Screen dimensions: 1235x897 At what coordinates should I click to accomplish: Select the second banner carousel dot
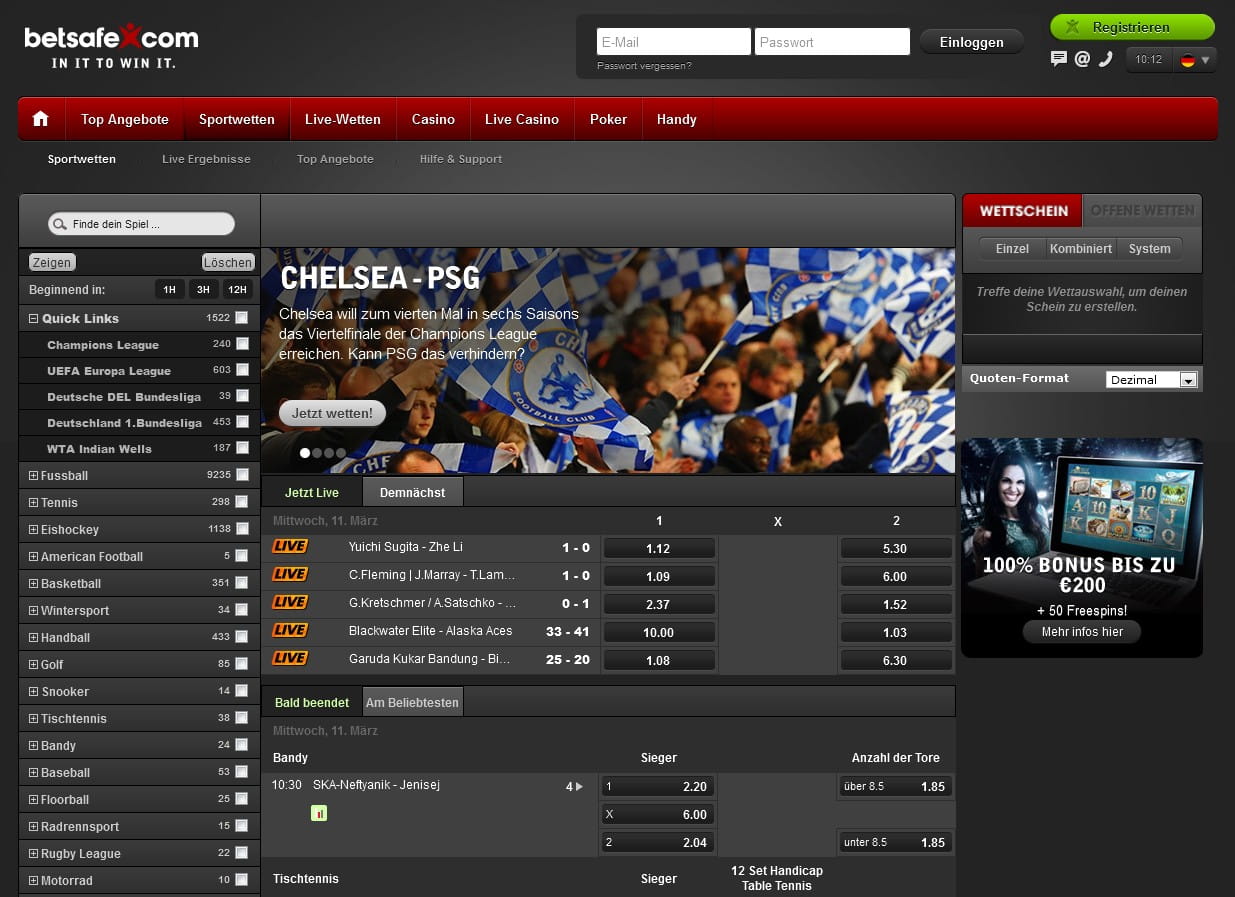tap(317, 453)
